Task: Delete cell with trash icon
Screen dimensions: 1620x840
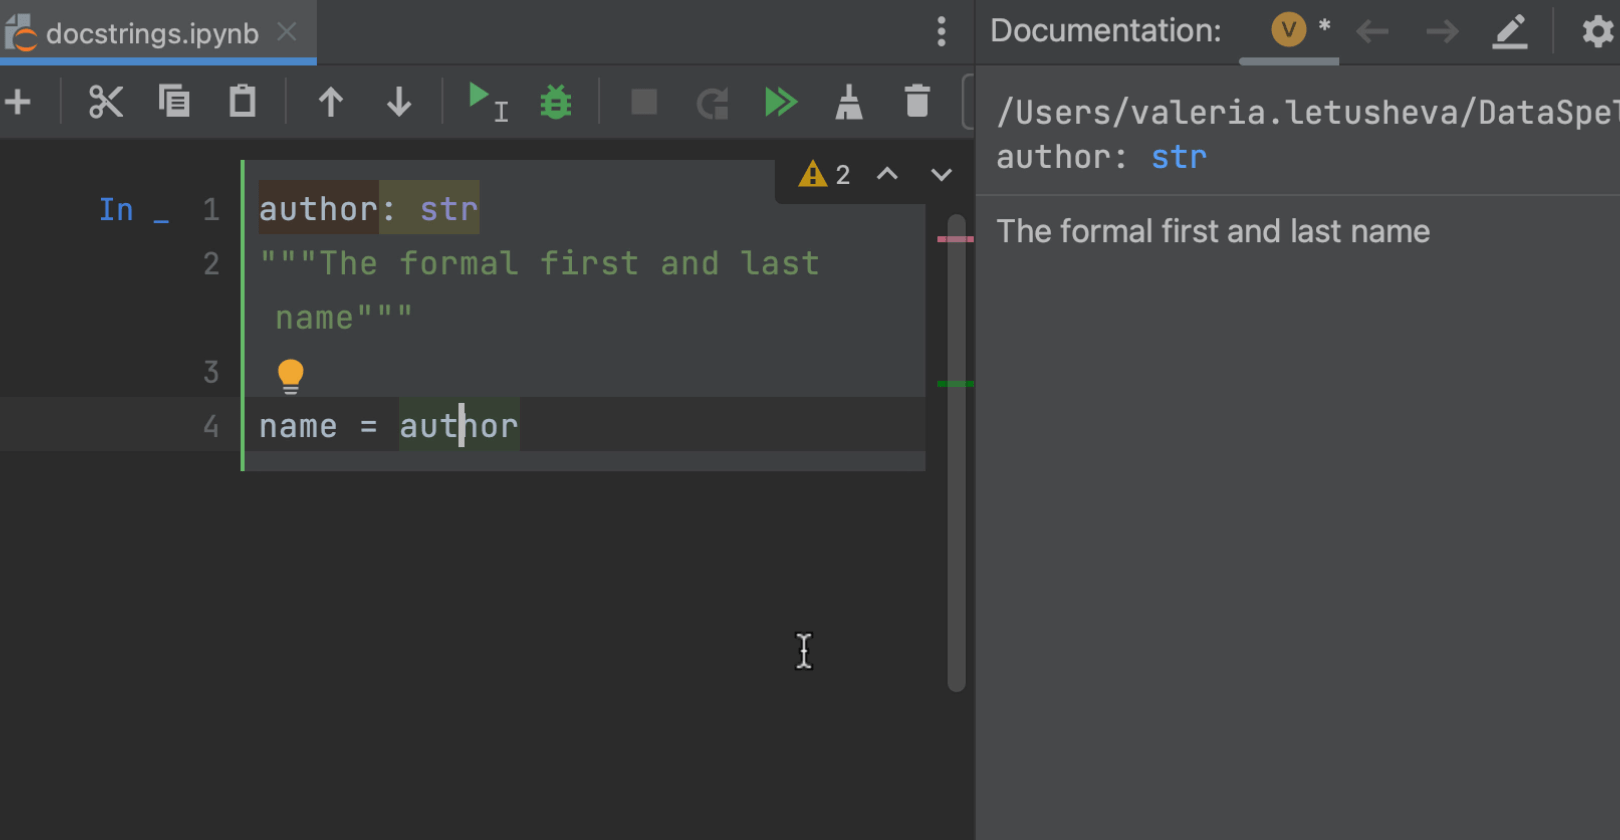Action: click(917, 102)
